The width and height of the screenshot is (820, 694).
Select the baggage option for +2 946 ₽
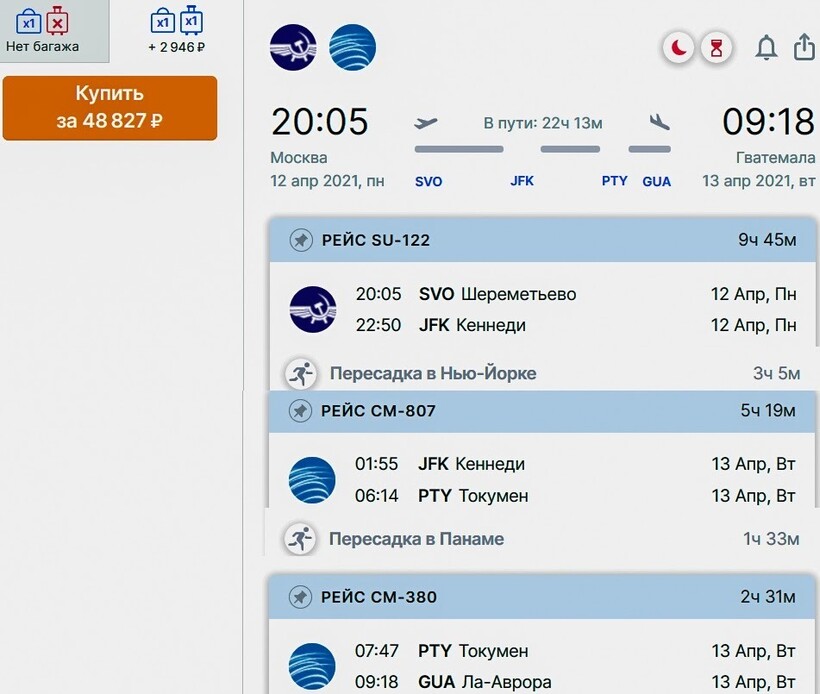pos(176,31)
